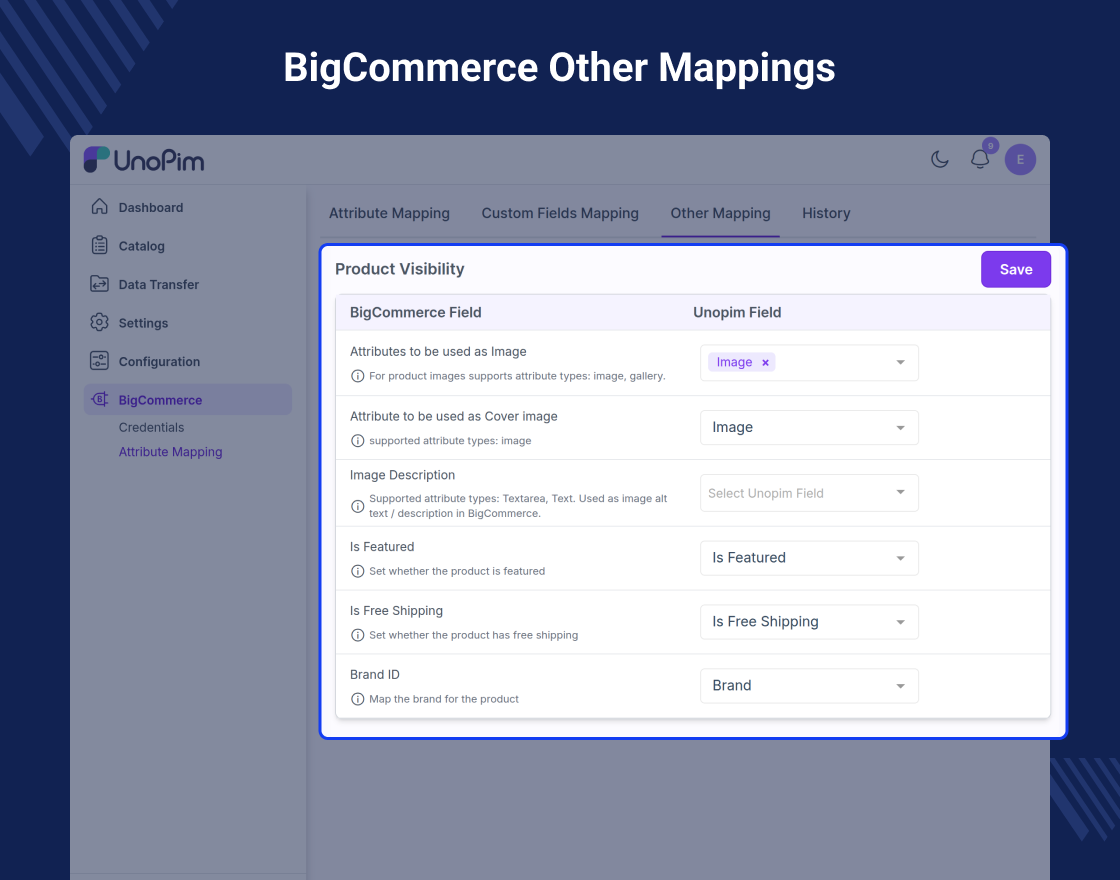
Task: Open the Catalog section icon
Action: [100, 246]
